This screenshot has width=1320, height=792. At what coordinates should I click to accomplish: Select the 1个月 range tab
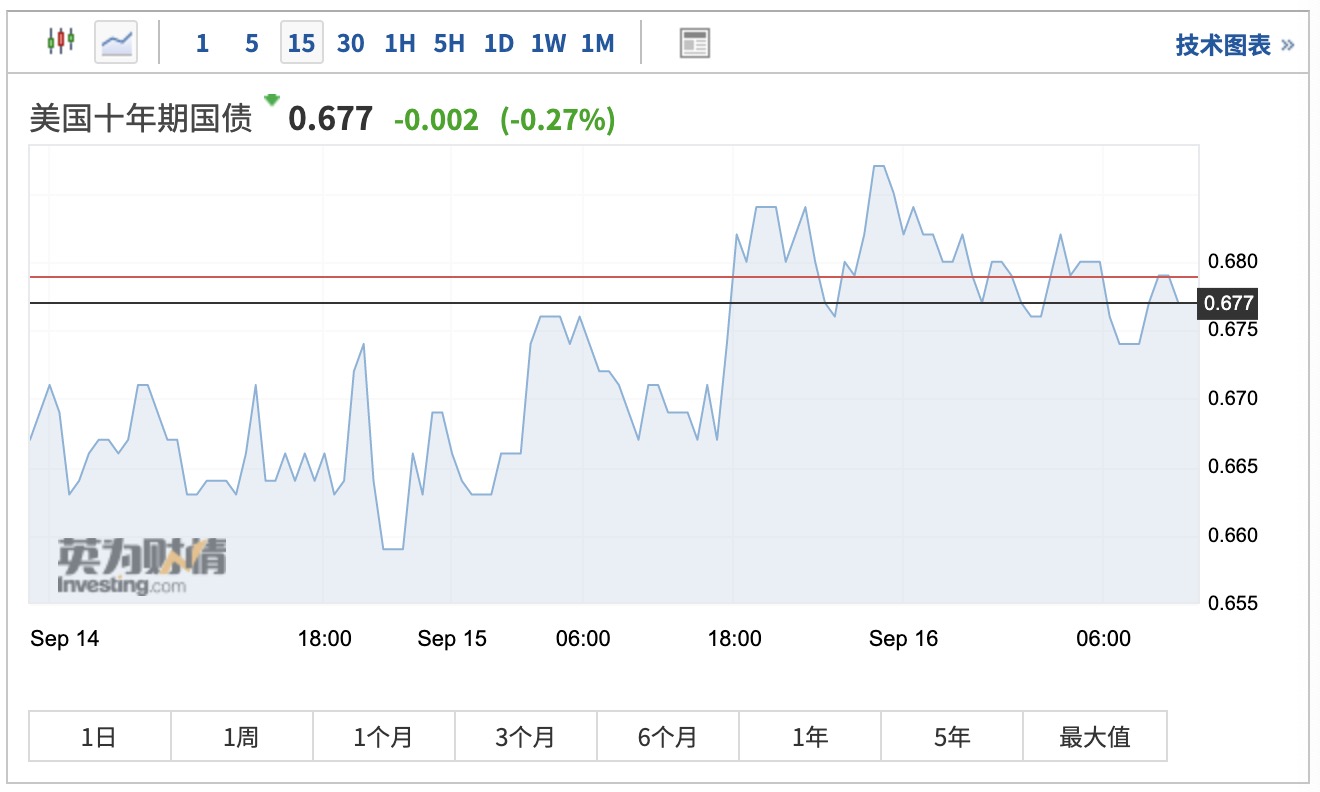383,737
